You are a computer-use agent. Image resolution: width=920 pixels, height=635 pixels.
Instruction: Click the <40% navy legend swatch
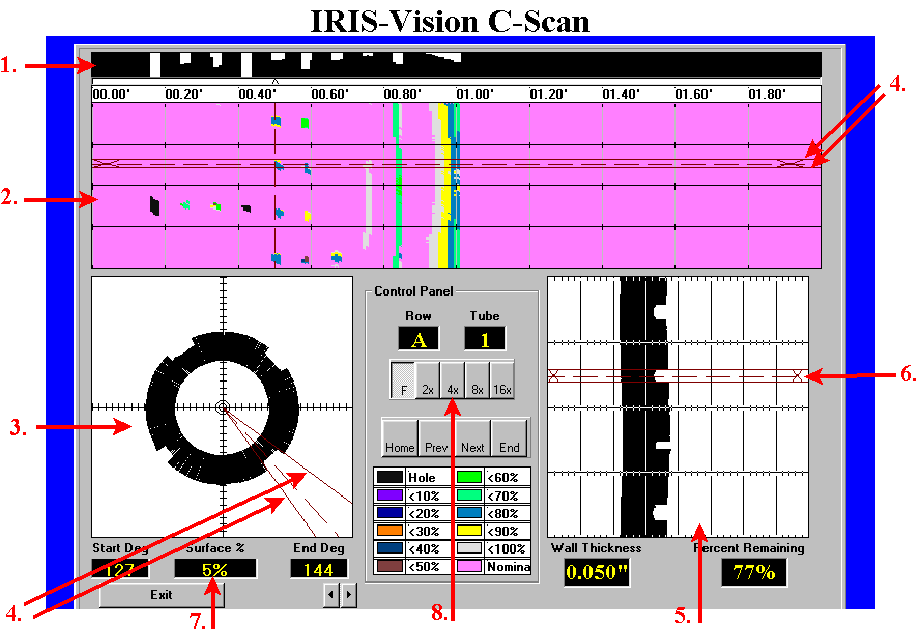click(390, 548)
